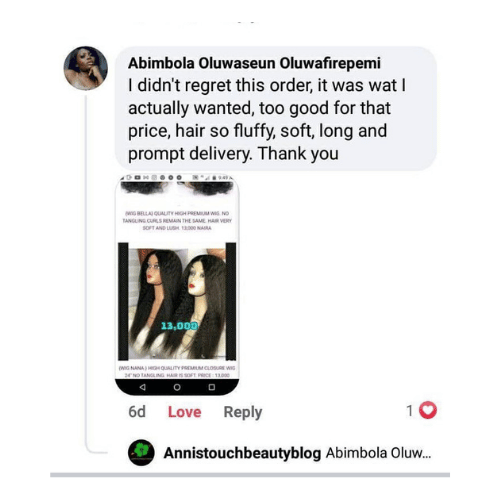The image size is (500, 500).
Task: Open the attached phone screenshot image
Action: click(177, 285)
